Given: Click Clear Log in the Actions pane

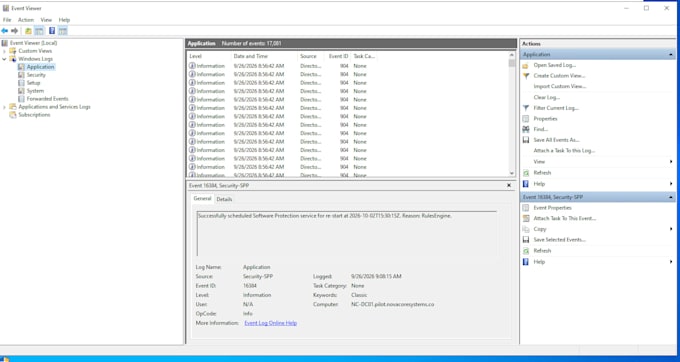Looking at the screenshot, I should (546, 97).
